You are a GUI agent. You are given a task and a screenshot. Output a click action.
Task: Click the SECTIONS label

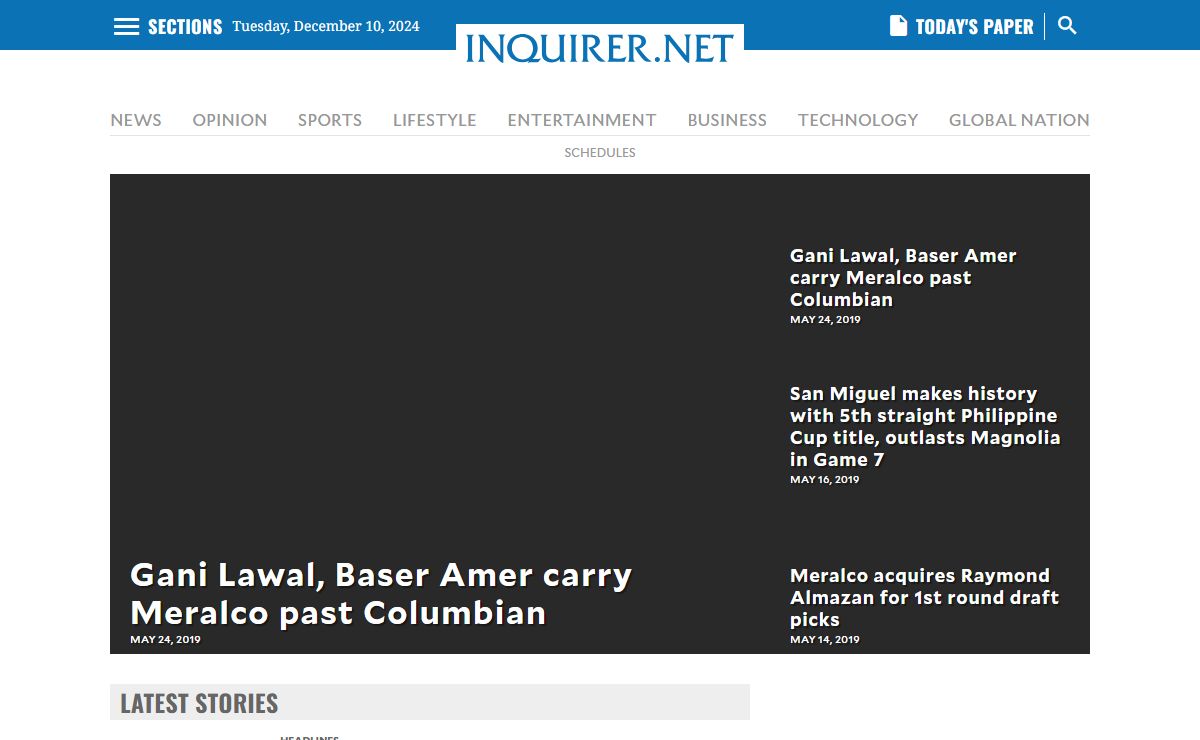pos(185,27)
